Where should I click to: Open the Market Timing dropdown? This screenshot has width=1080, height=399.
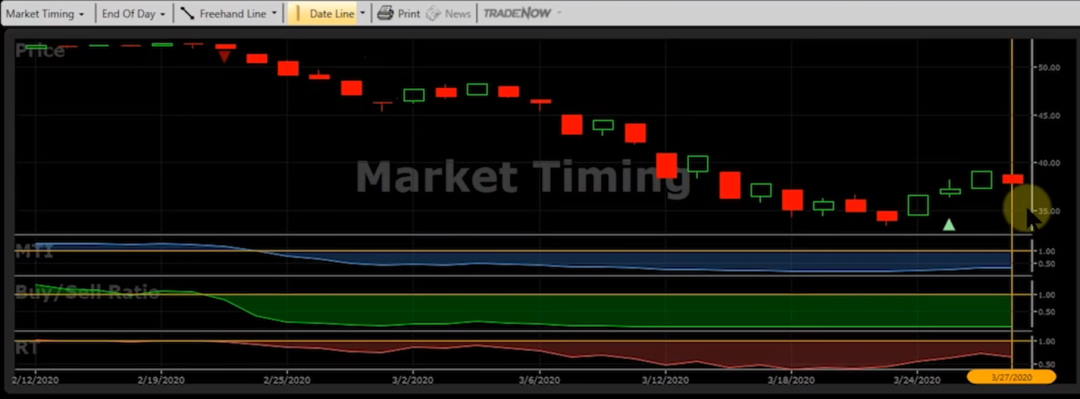click(x=45, y=14)
